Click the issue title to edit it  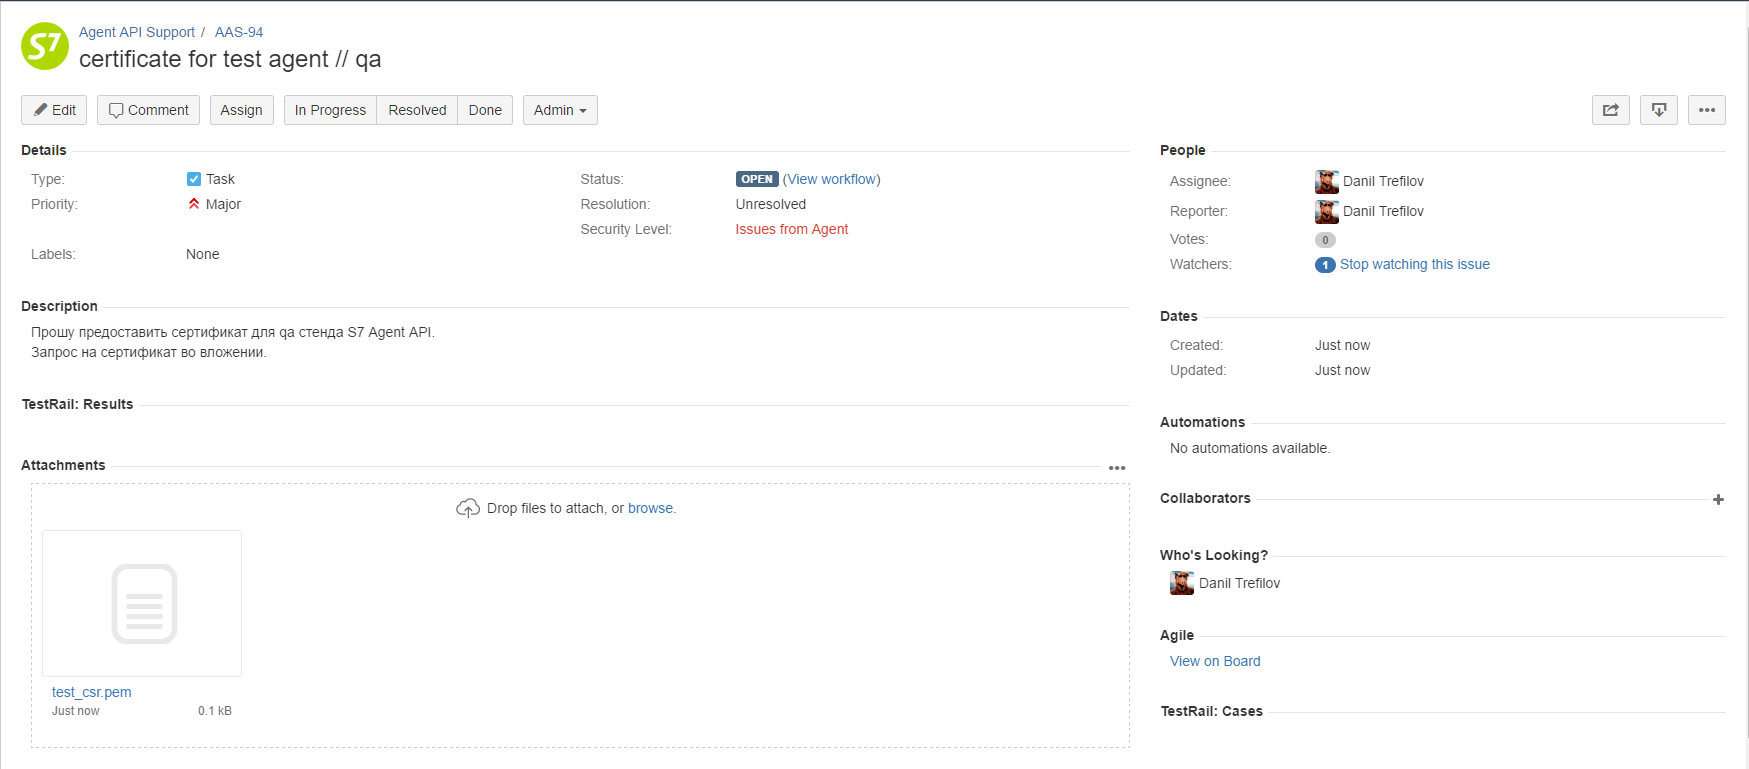click(x=230, y=59)
